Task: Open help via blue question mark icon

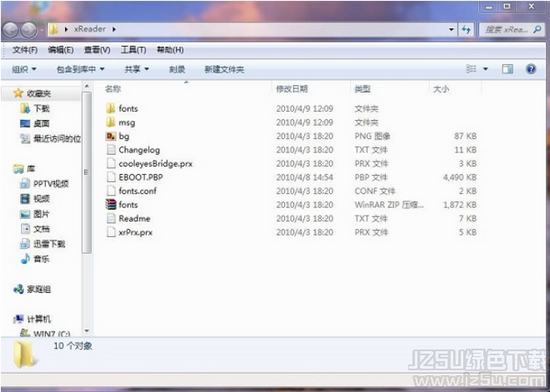Action: click(531, 69)
